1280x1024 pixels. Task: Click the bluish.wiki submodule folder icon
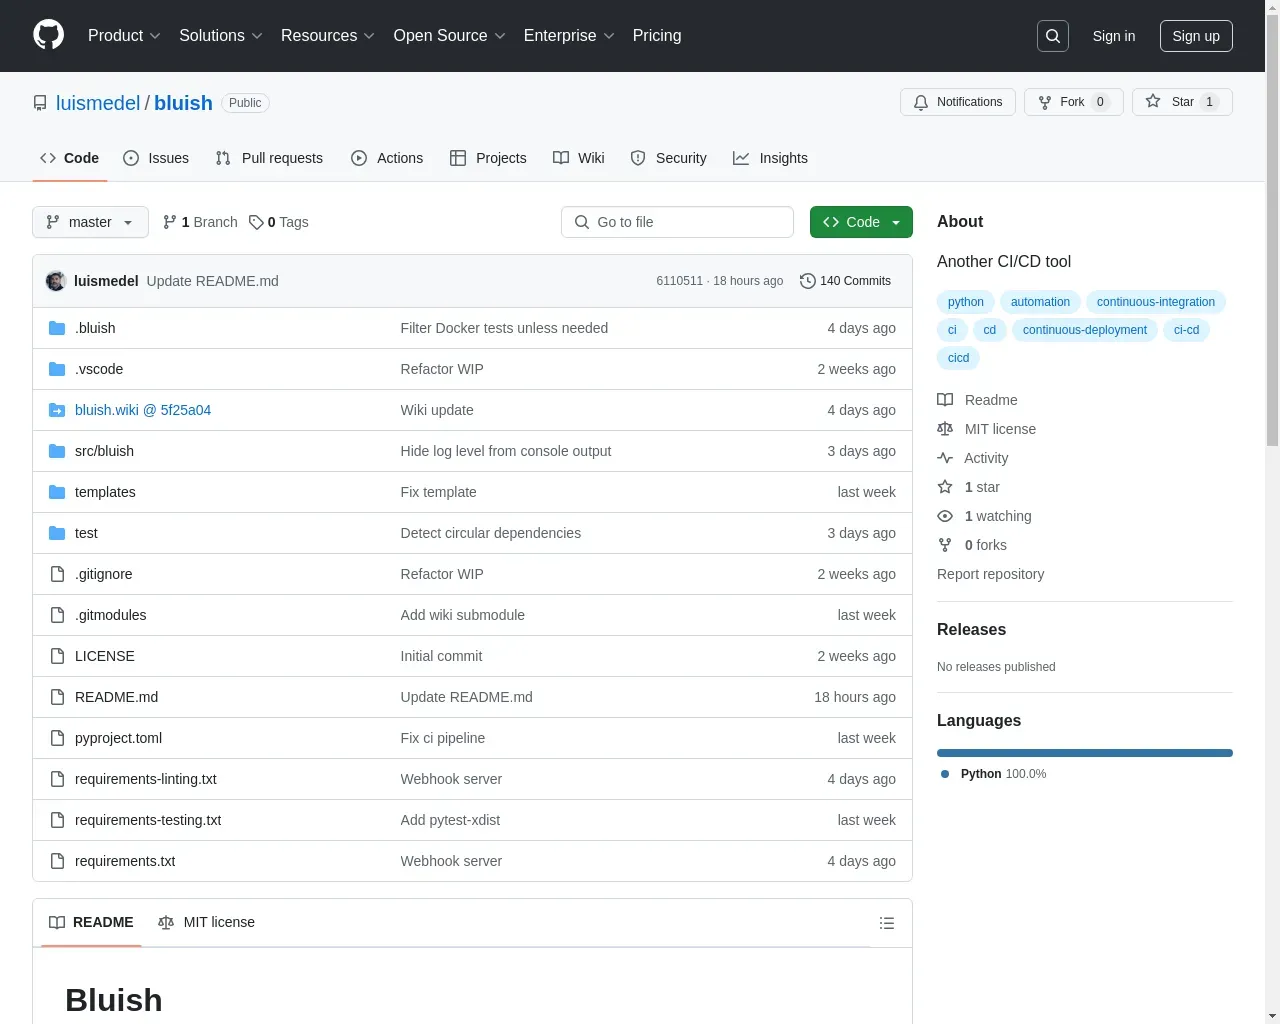[x=57, y=410]
